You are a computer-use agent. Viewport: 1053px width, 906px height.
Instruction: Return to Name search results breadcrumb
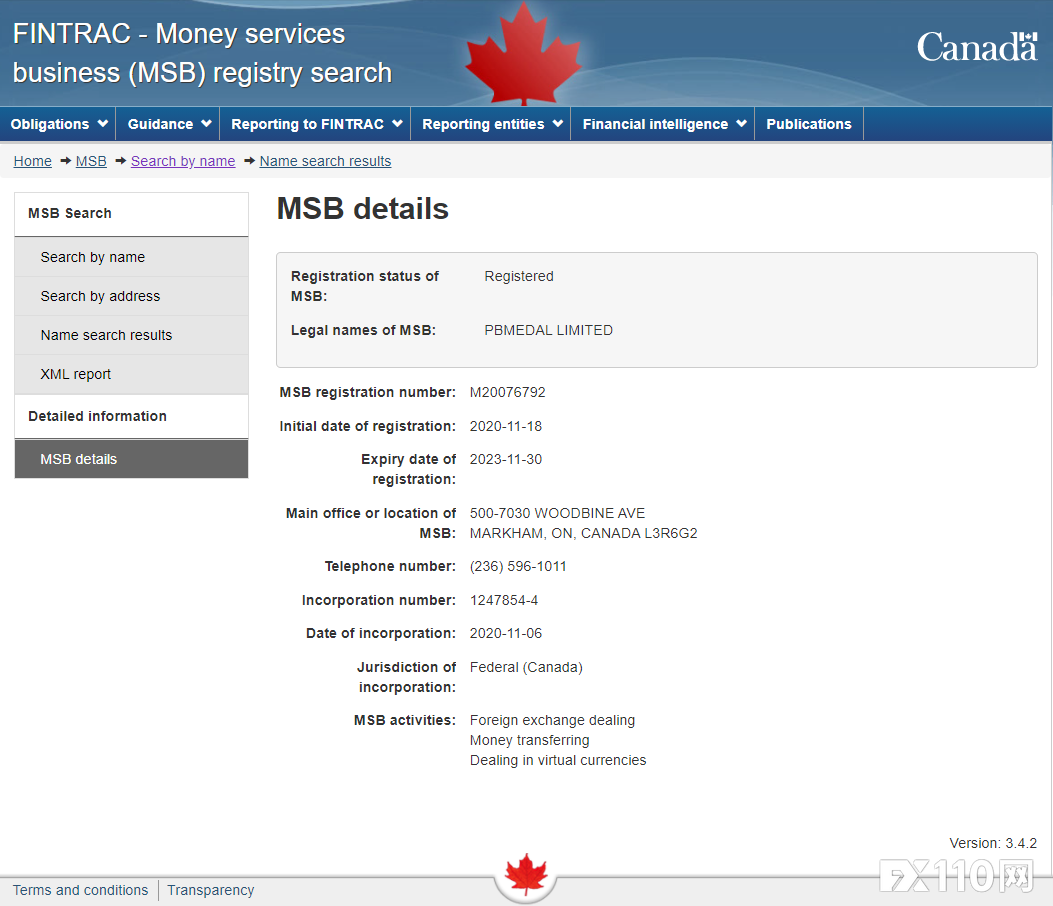pyautogui.click(x=325, y=161)
